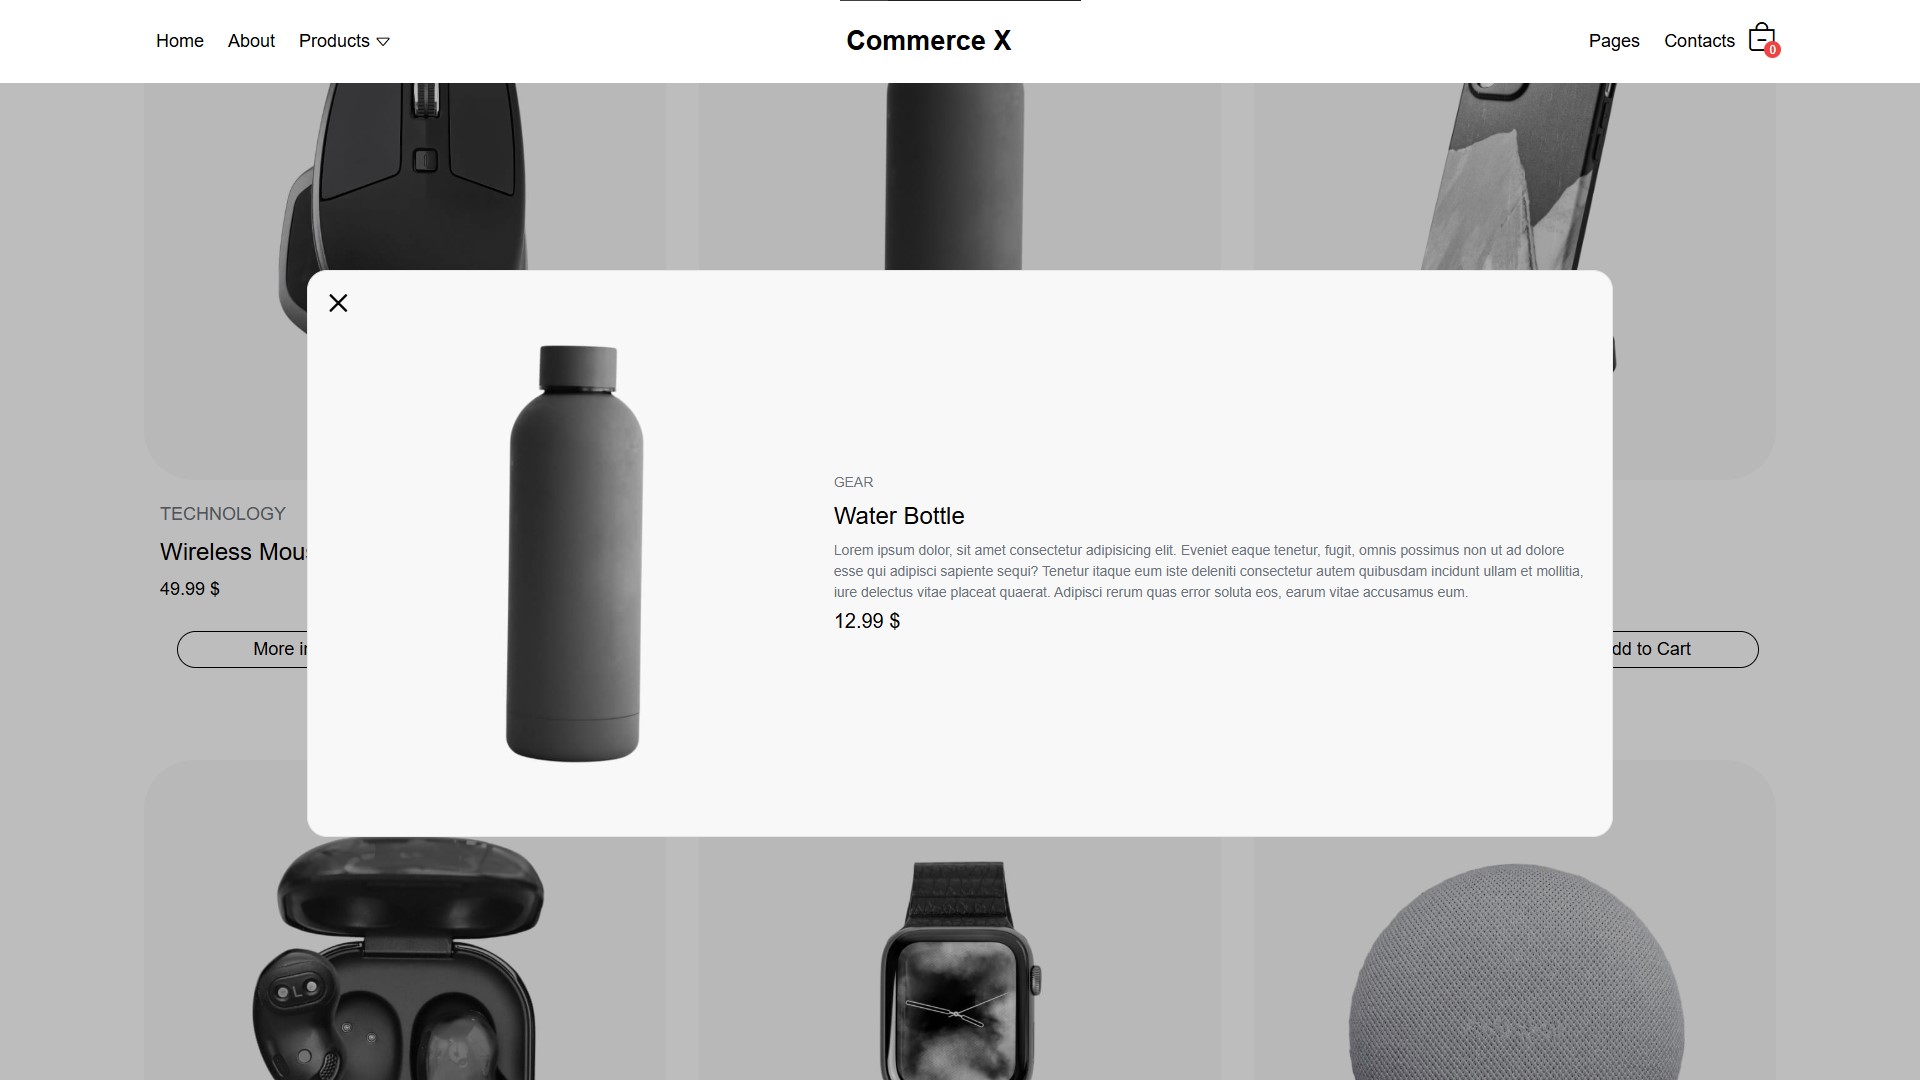Open the About page link
The image size is (1920, 1080).
[251, 41]
